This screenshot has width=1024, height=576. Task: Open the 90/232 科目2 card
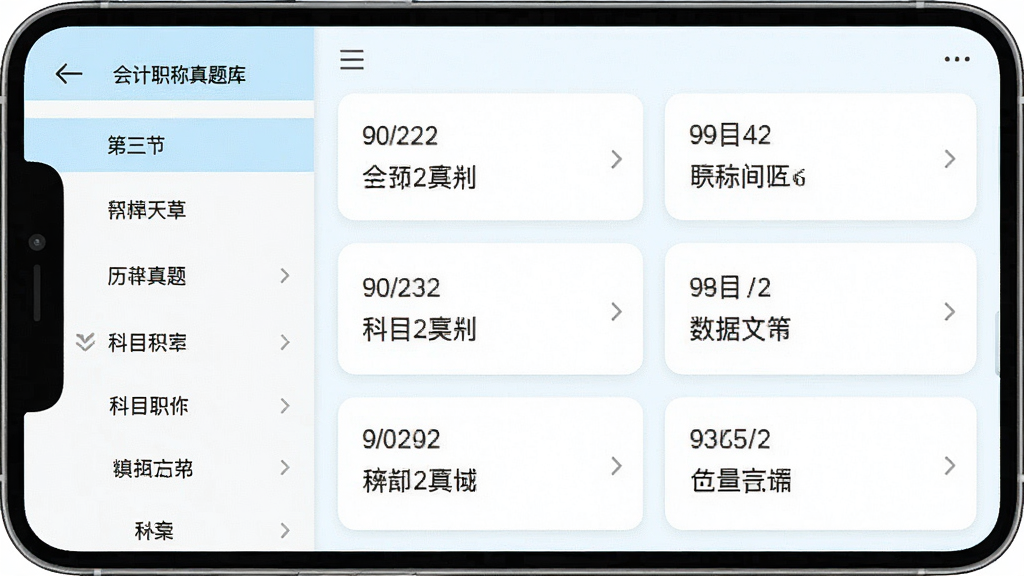click(x=490, y=310)
